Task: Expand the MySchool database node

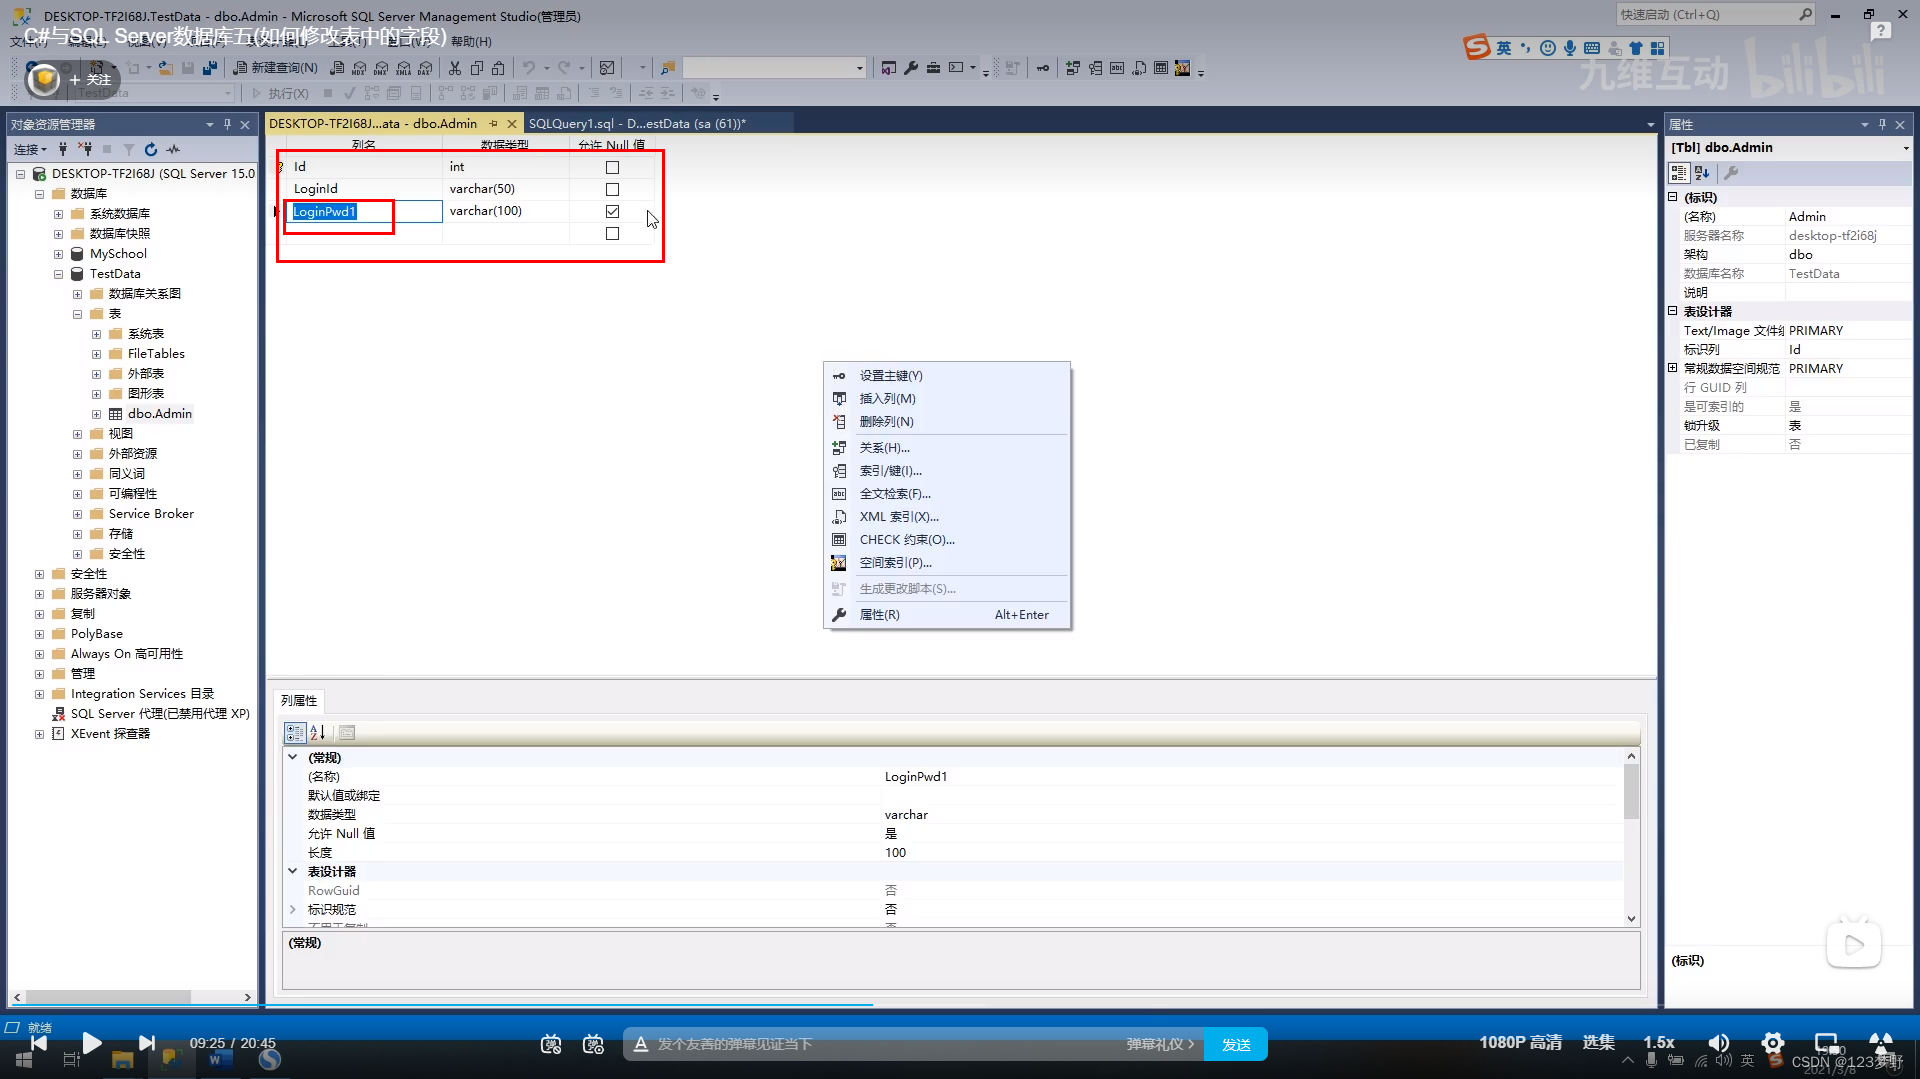Action: click(58, 254)
